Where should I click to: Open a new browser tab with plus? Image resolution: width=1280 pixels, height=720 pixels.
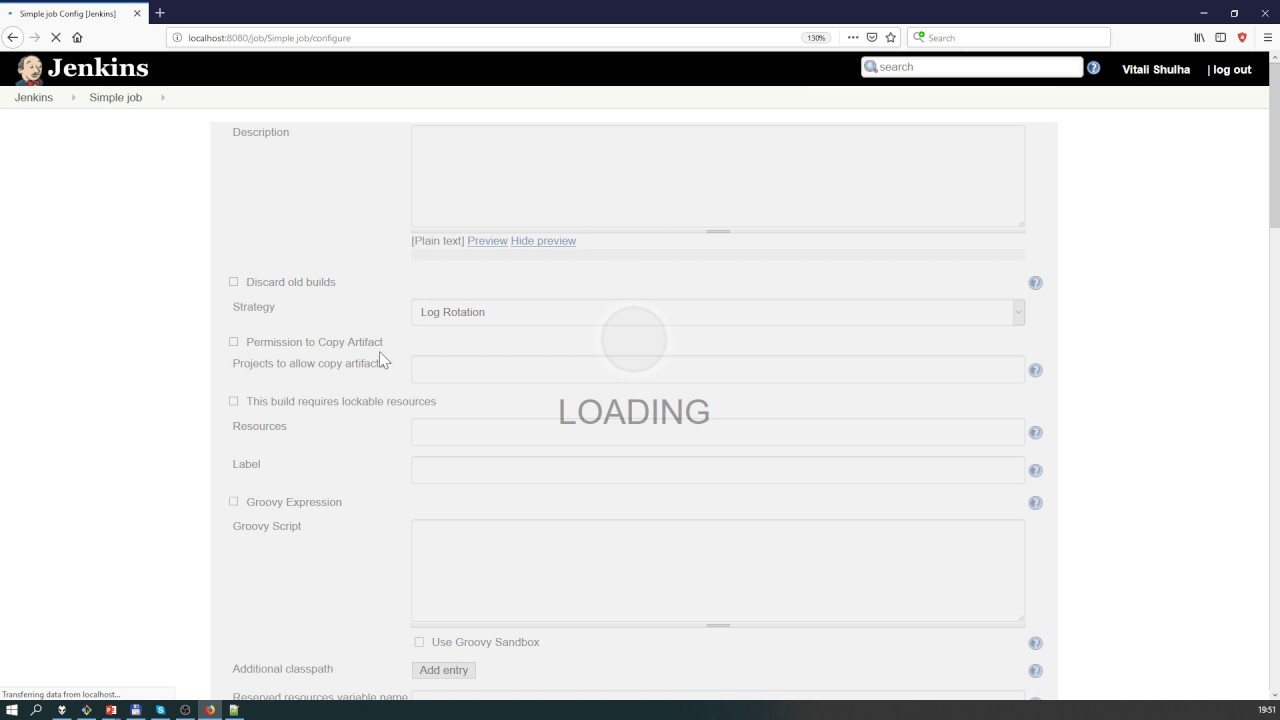[x=160, y=13]
